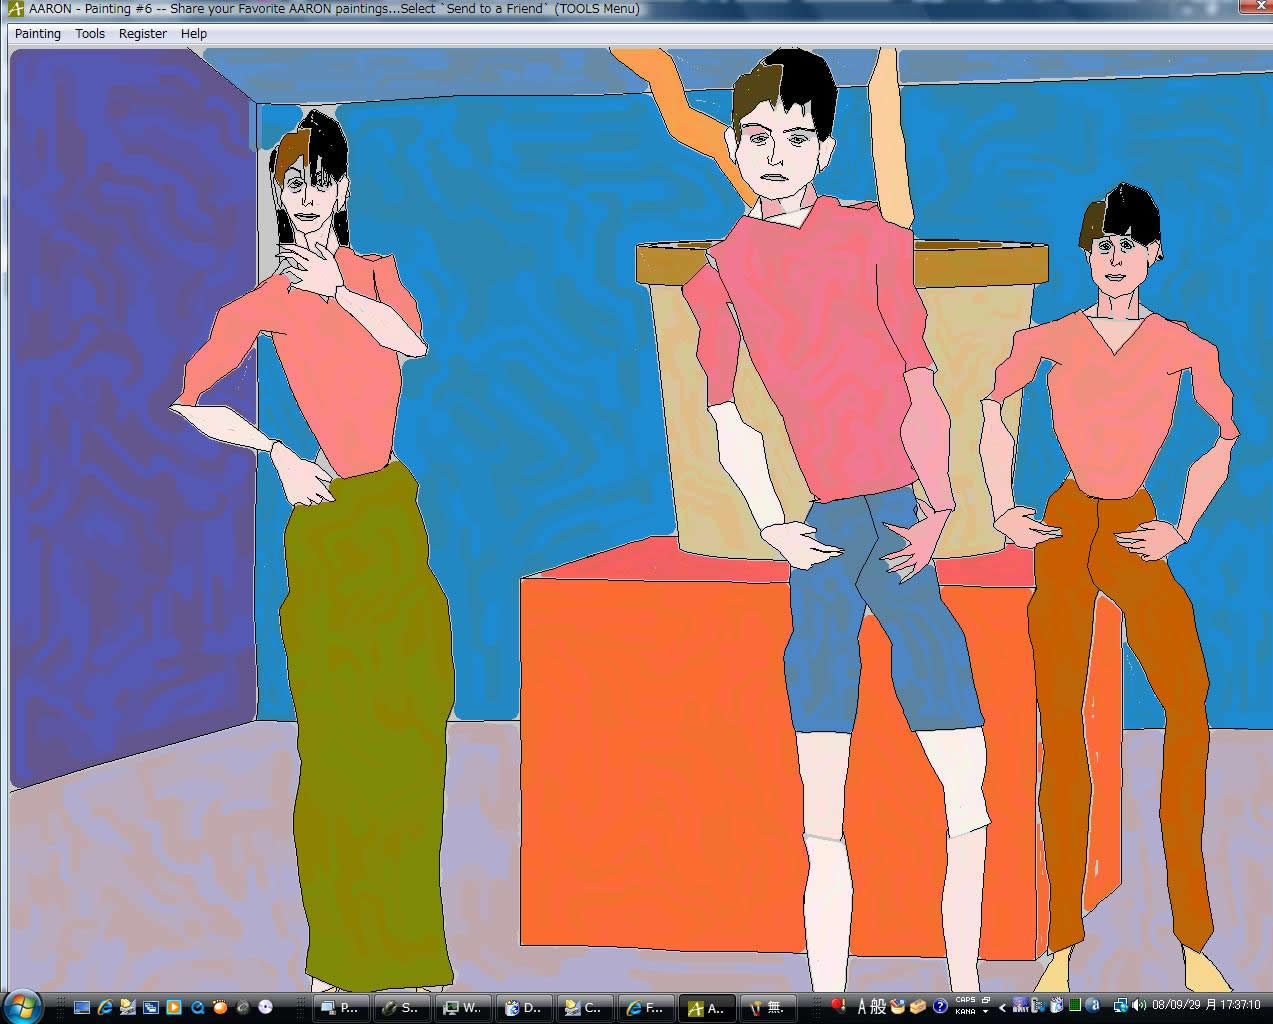Click the disc icon in quick launch
This screenshot has height=1024, width=1273.
[x=265, y=1007]
